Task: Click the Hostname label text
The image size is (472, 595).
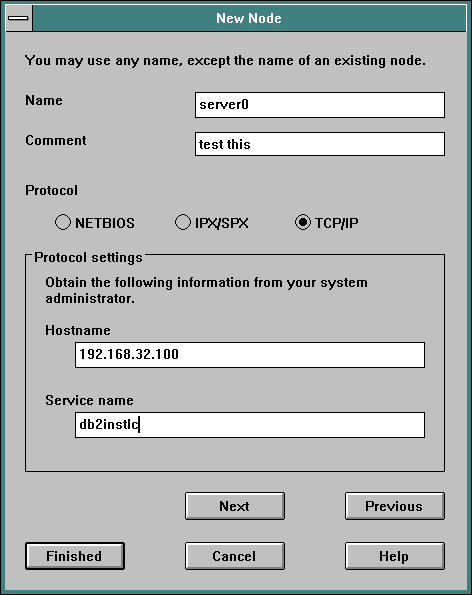Action: coord(78,330)
